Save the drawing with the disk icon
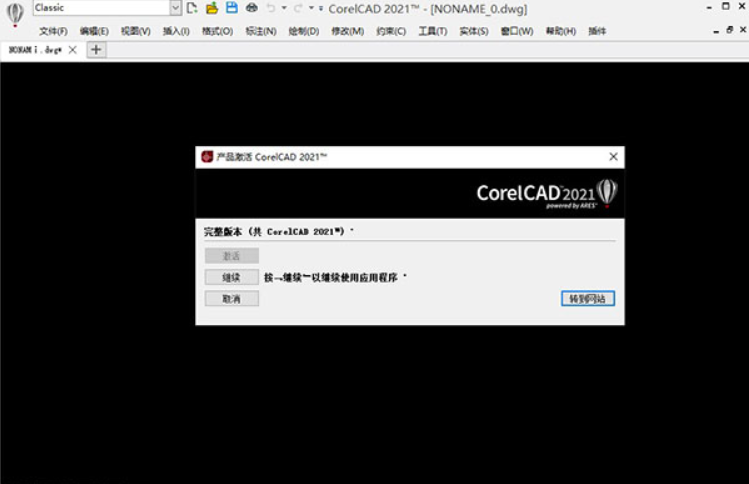The height and width of the screenshot is (484, 749). [x=232, y=8]
